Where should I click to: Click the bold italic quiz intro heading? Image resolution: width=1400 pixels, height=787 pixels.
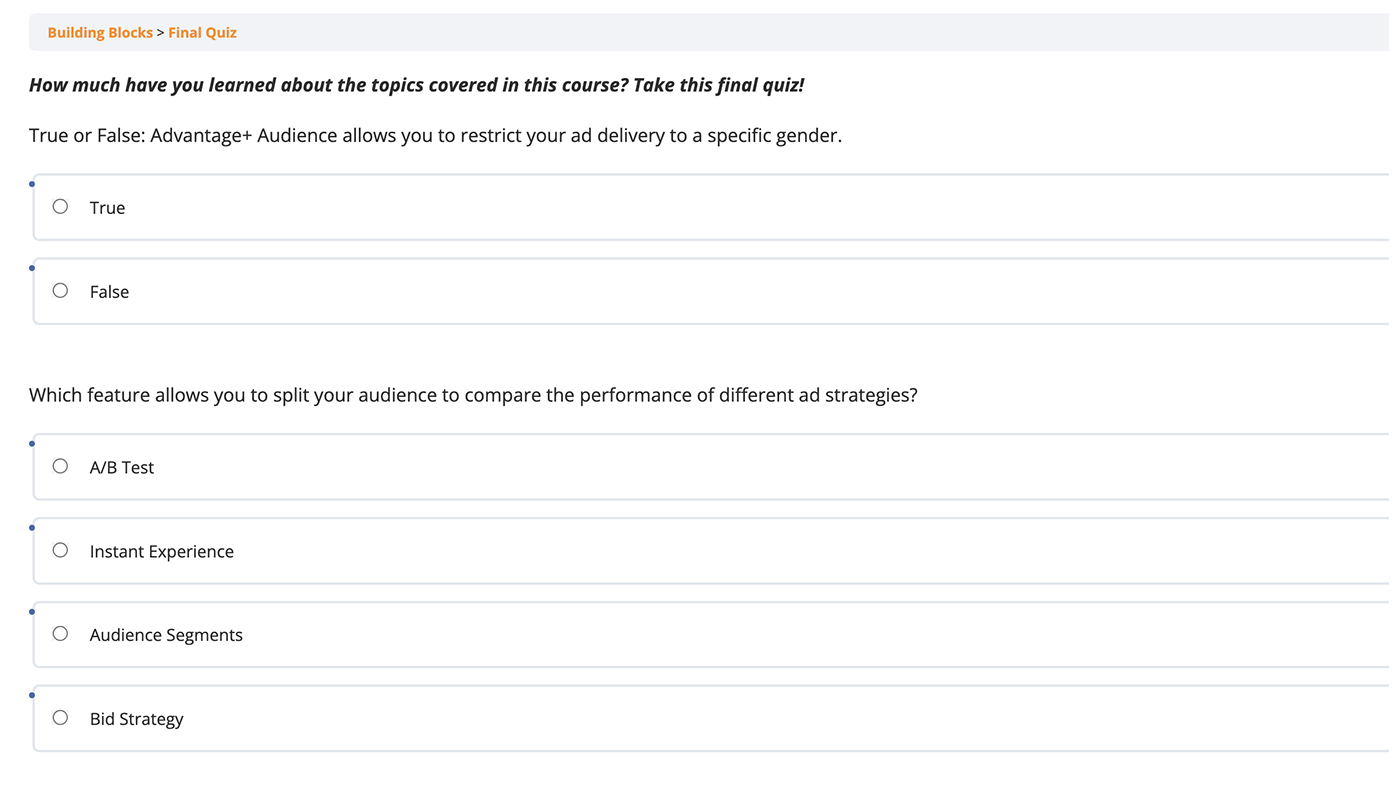(416, 85)
